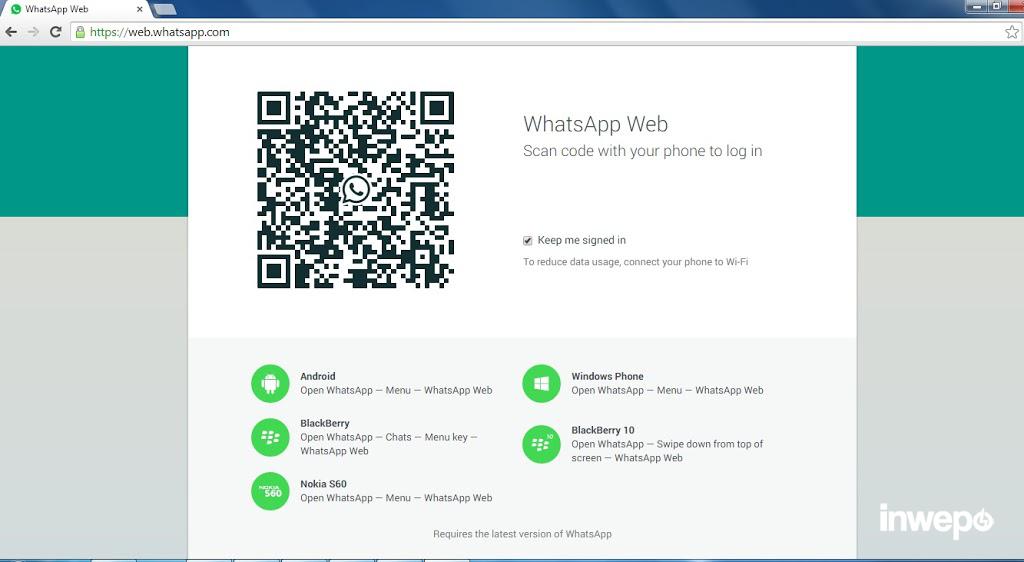Click the browser forward arrow
Image resolution: width=1024 pixels, height=562 pixels.
click(33, 32)
